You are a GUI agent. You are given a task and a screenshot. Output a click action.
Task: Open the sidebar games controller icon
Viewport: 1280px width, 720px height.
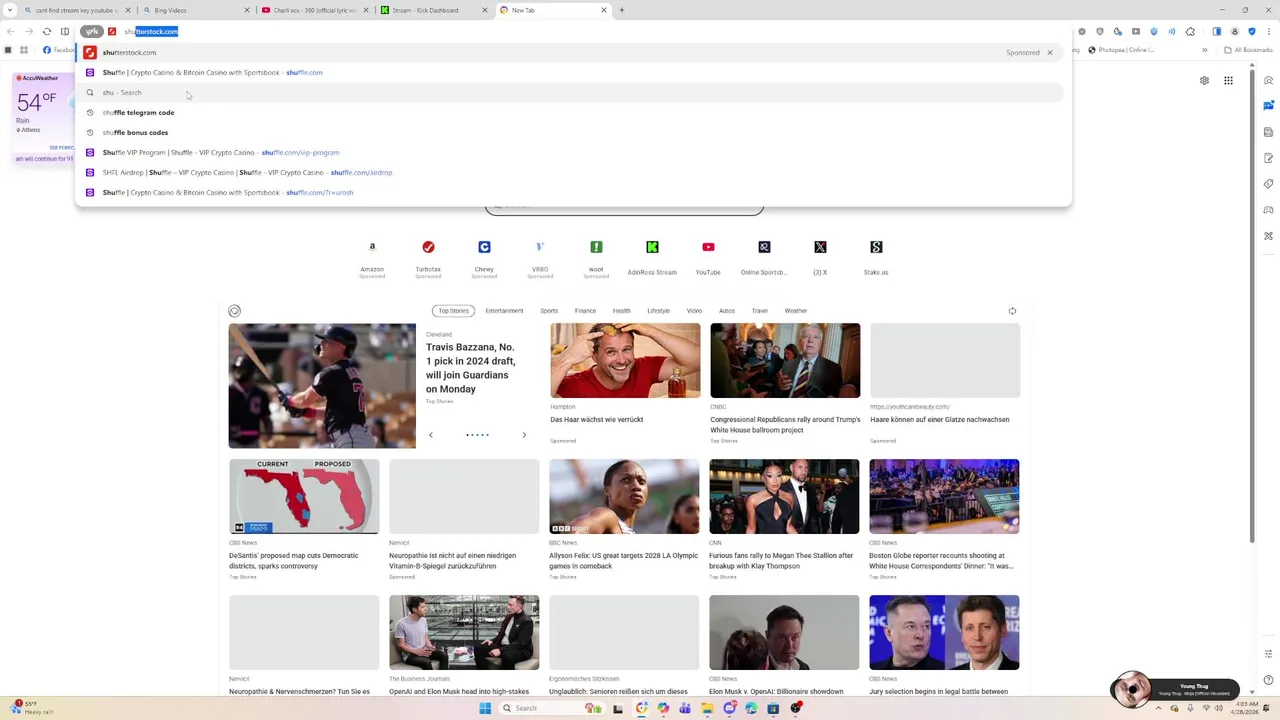1268,210
